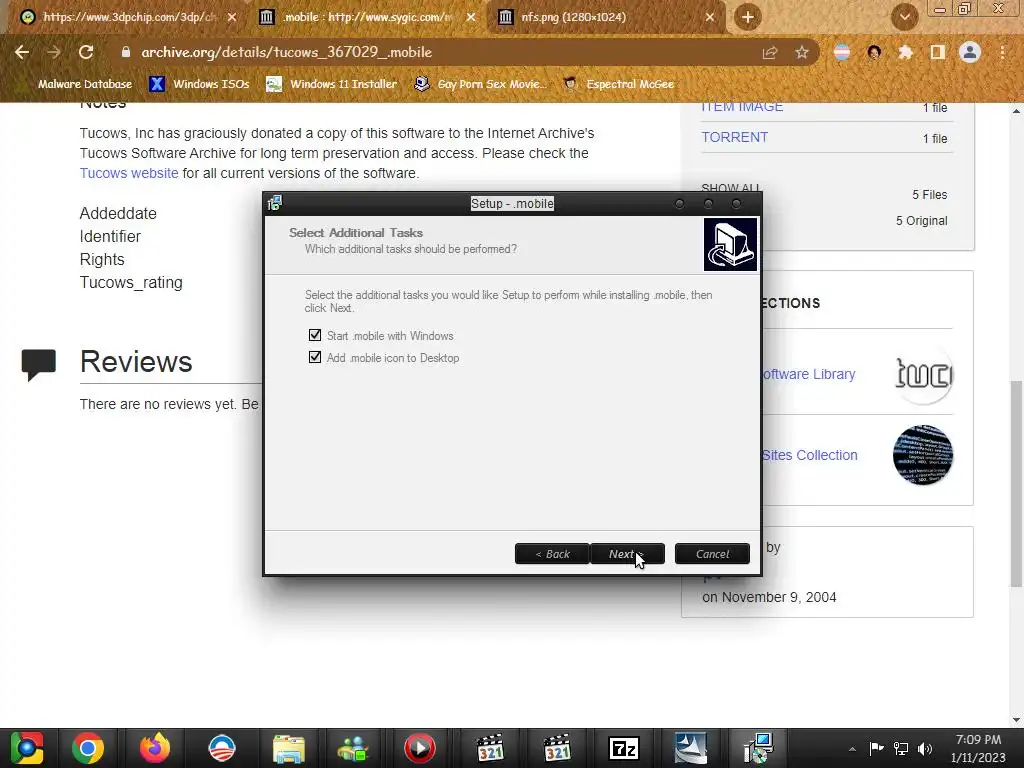Open the ITEM IMAGE download option

(x=742, y=107)
